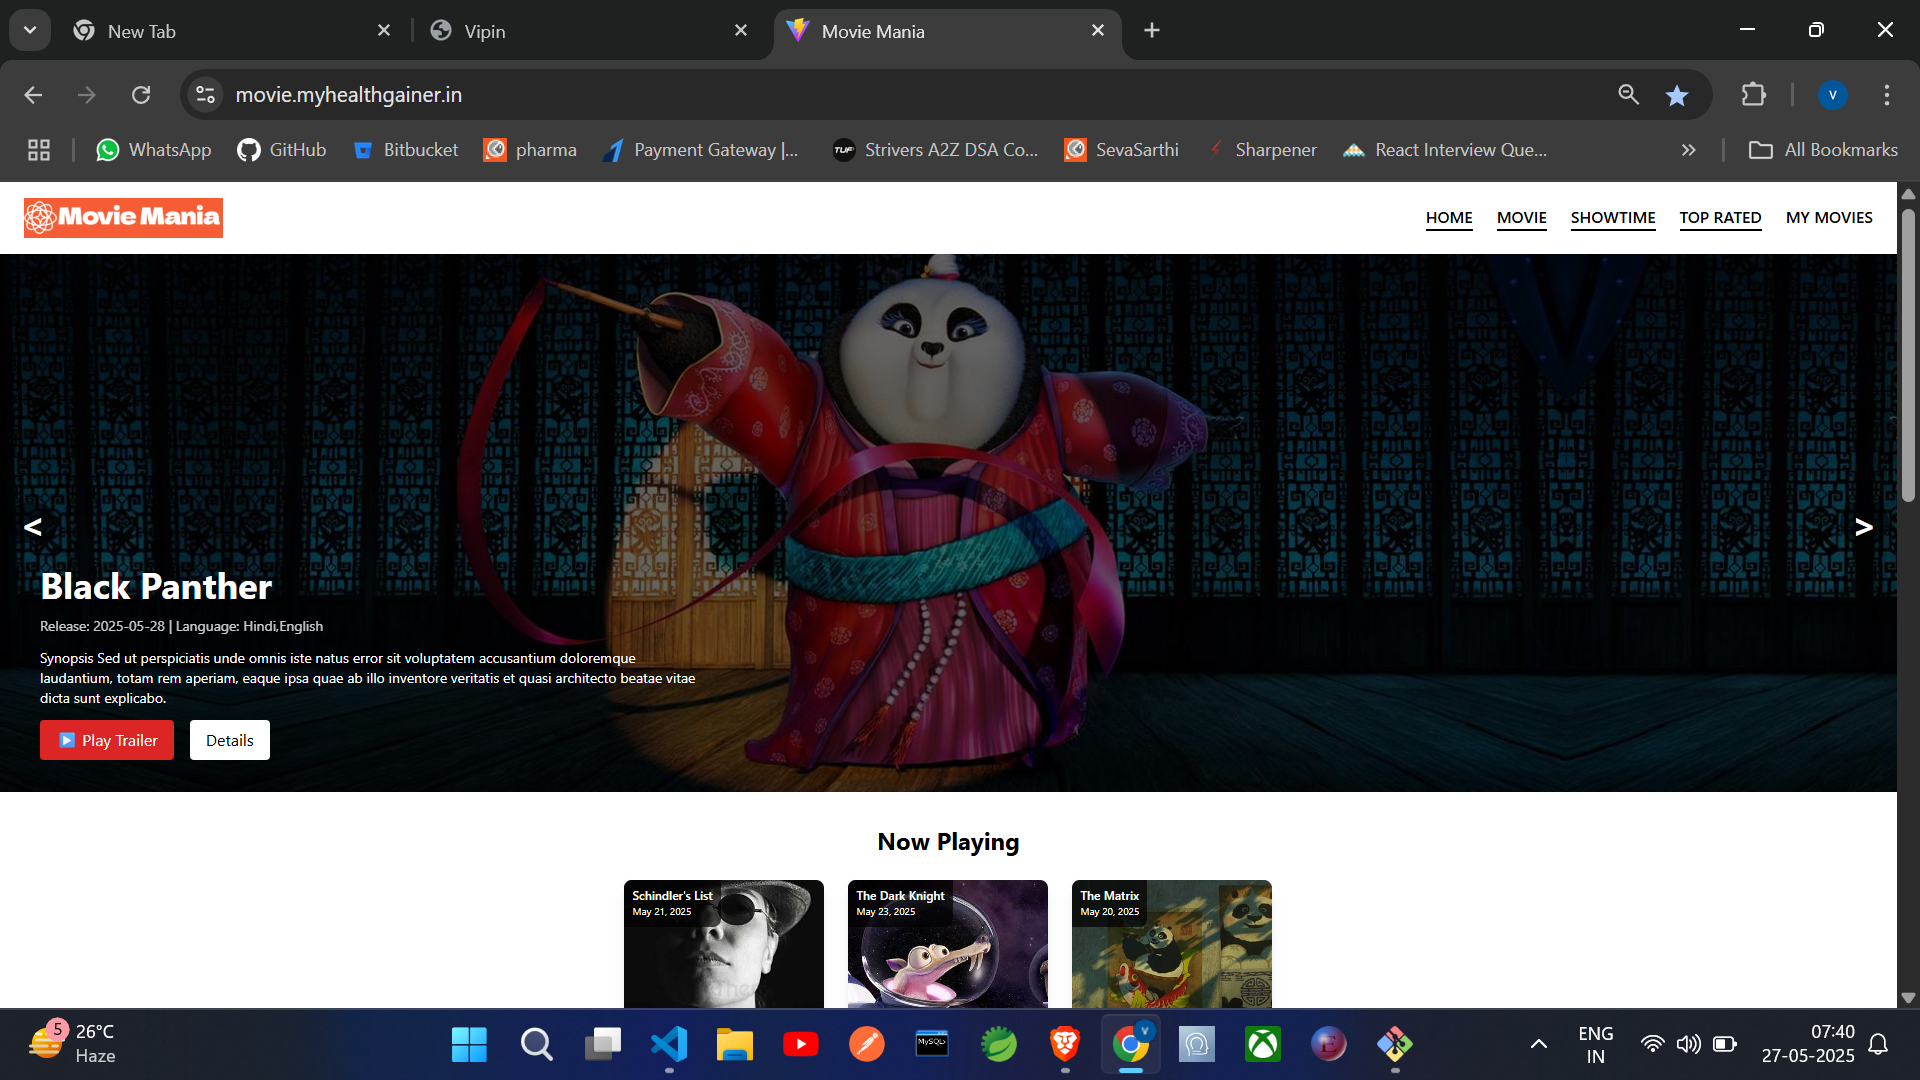This screenshot has width=1920, height=1080.
Task: Open the Bitbucket bookmark
Action: coord(406,150)
